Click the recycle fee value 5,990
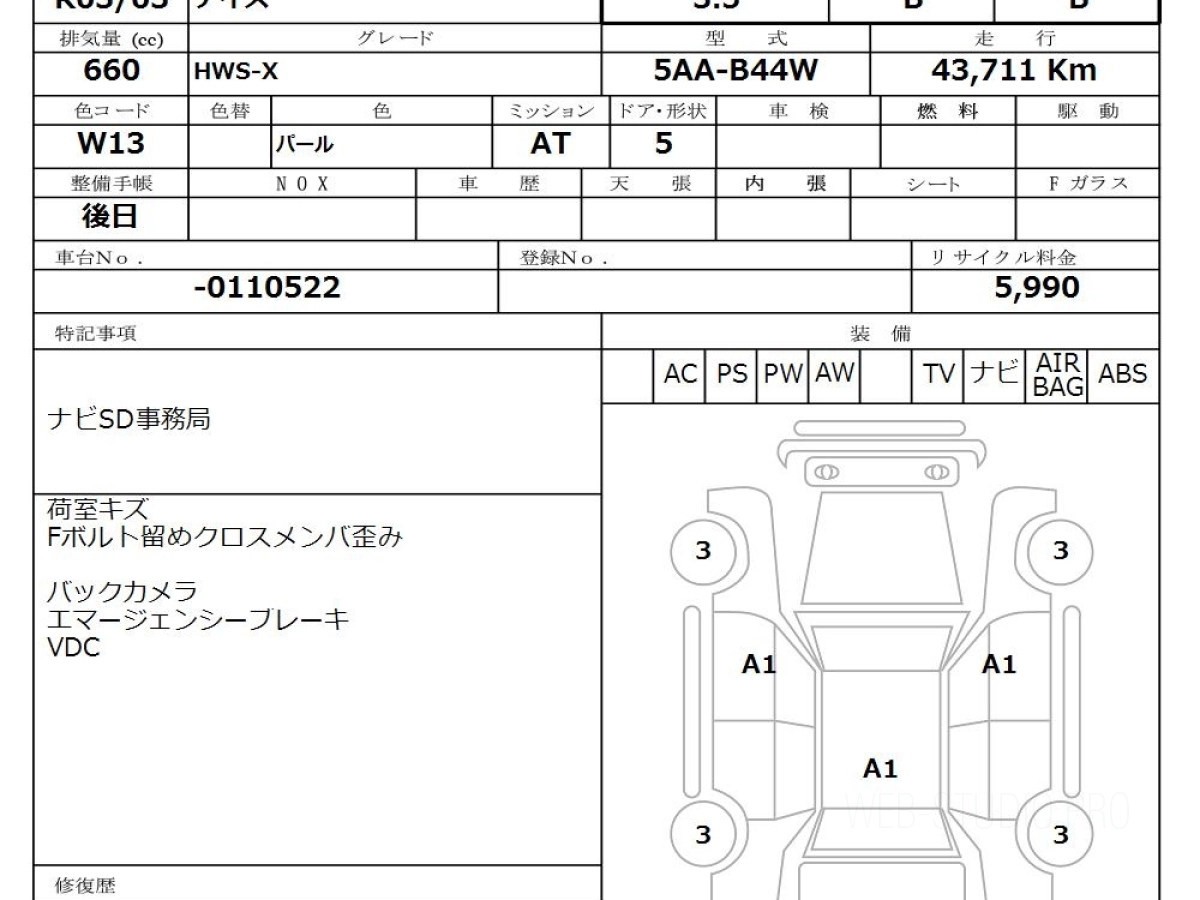 1036,288
